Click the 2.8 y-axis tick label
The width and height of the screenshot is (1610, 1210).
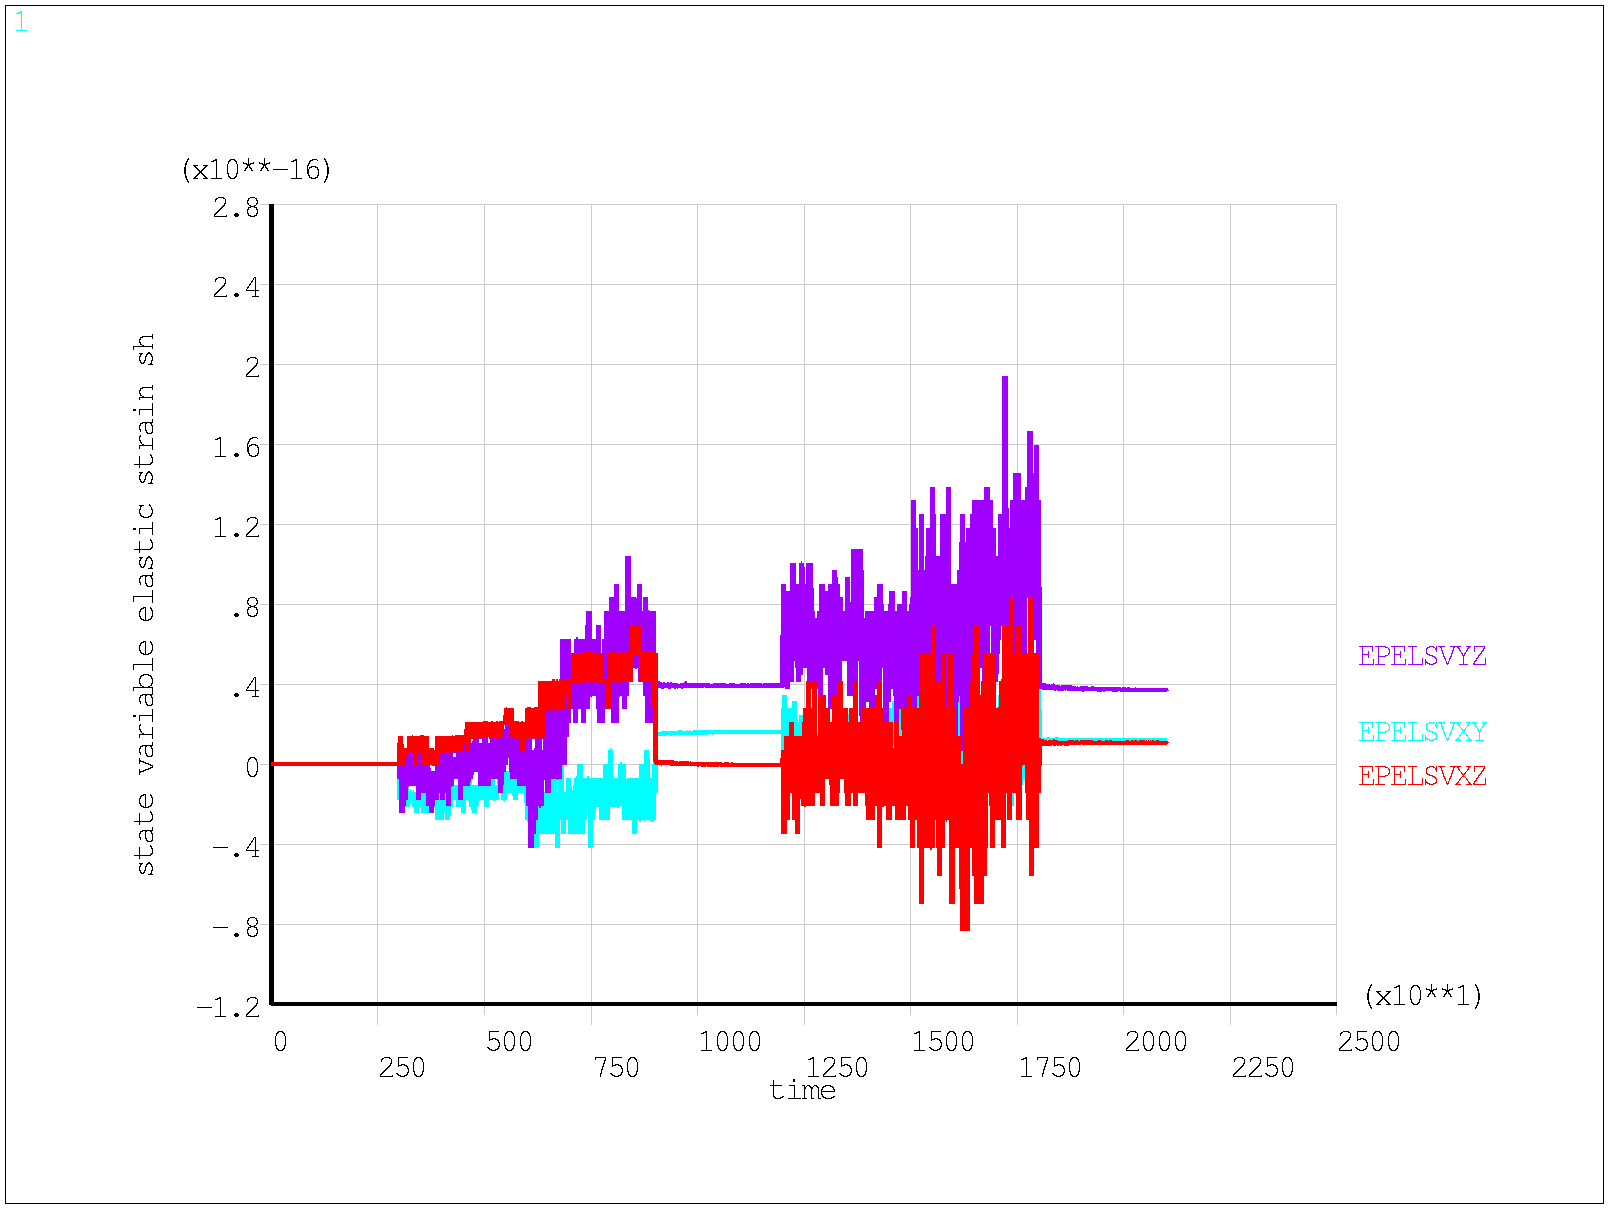(x=235, y=208)
